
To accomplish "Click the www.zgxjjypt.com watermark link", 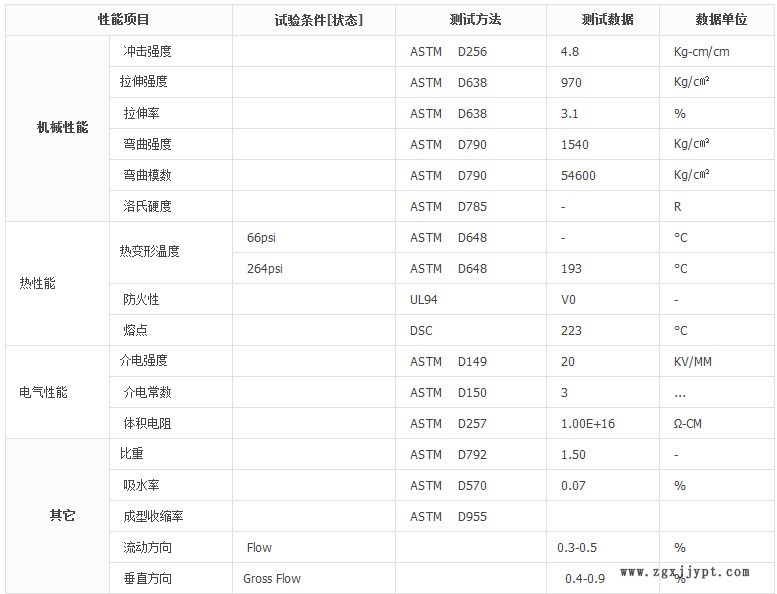I will pyautogui.click(x=684, y=572).
